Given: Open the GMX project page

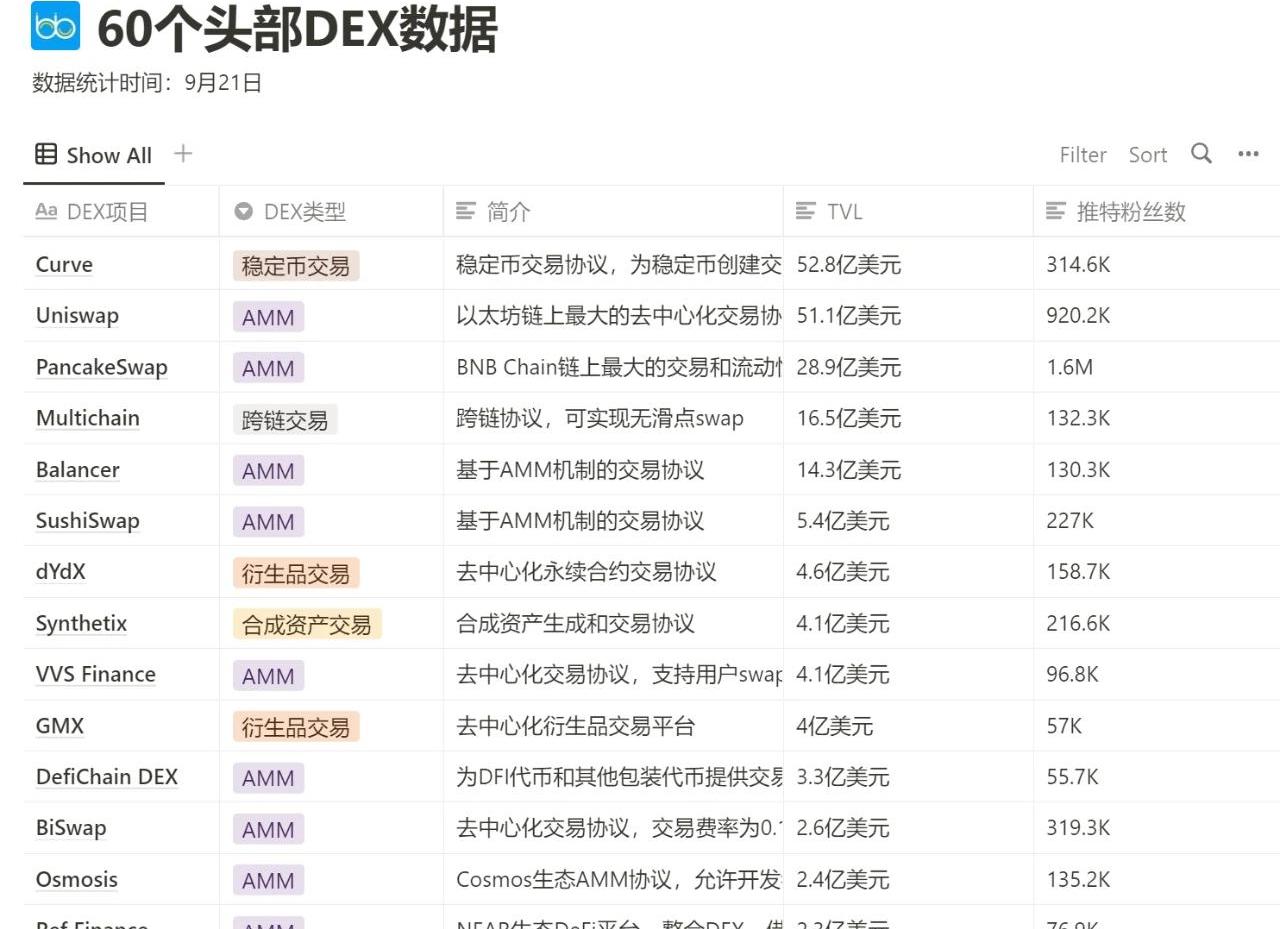Looking at the screenshot, I should 59,726.
